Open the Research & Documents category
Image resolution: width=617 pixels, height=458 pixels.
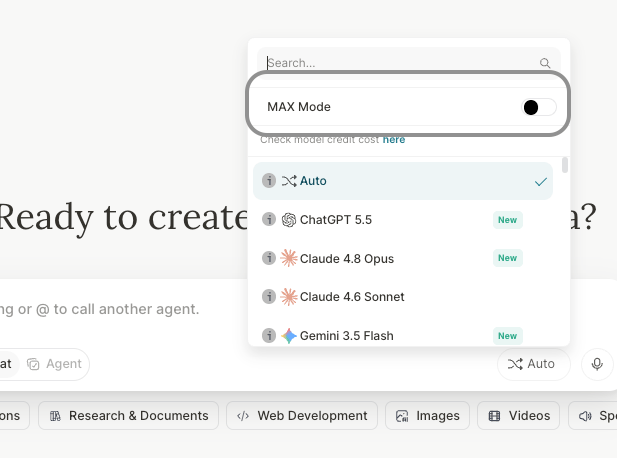point(128,416)
